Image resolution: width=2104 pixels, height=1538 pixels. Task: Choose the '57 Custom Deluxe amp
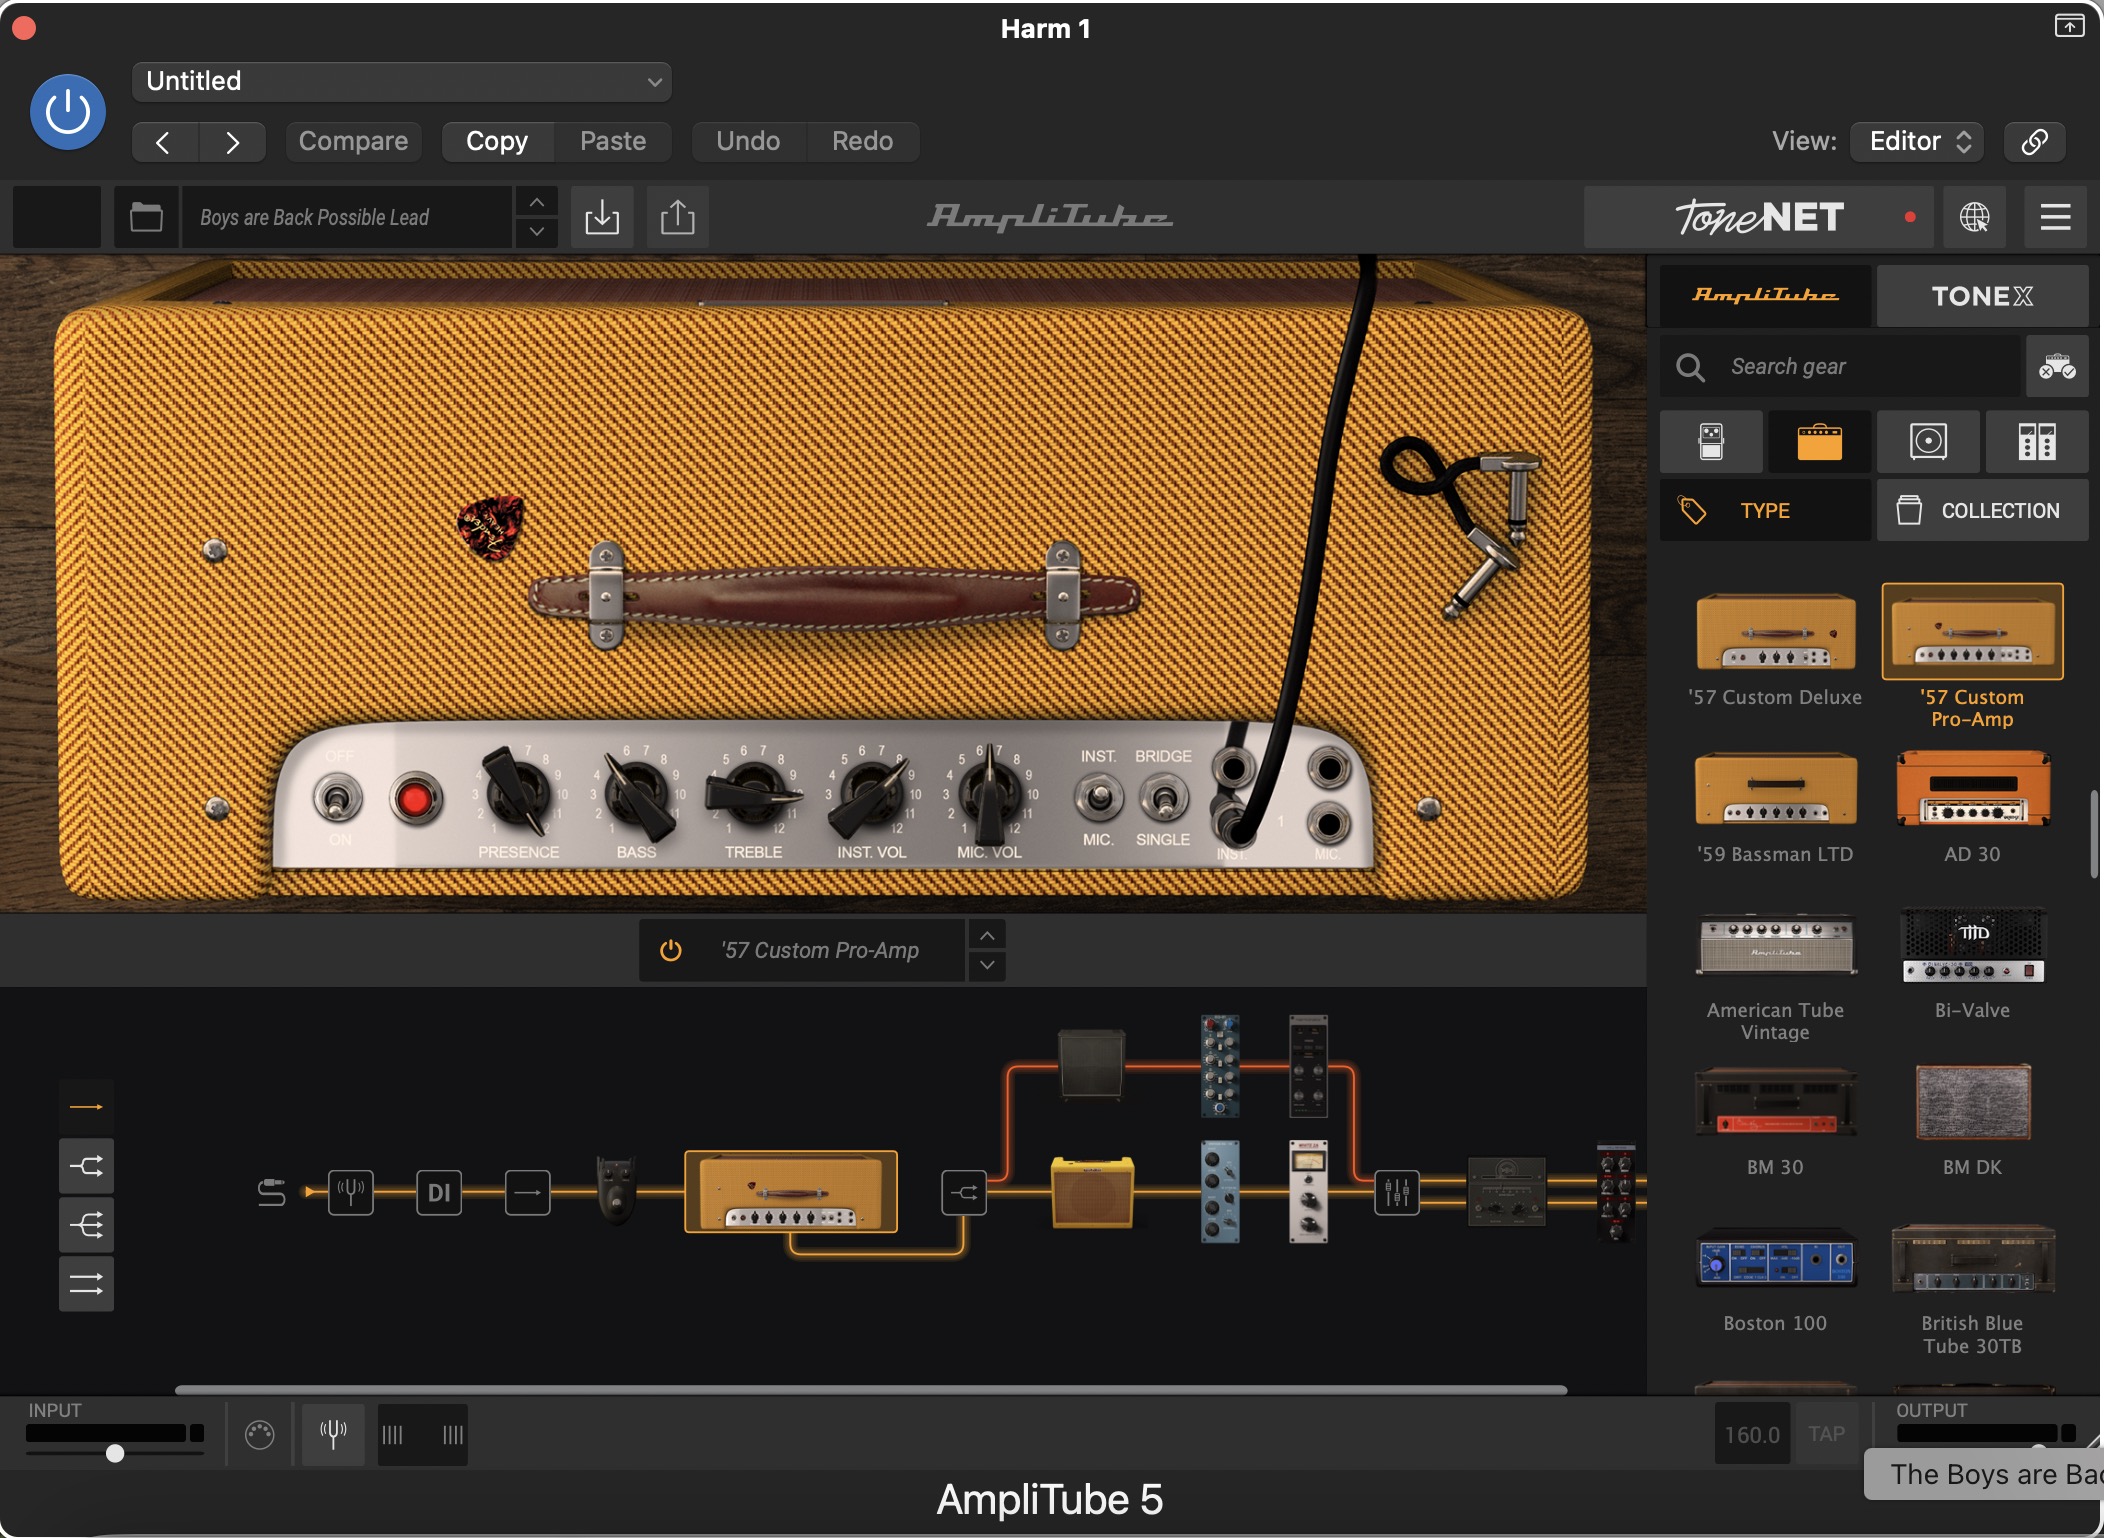[1775, 633]
